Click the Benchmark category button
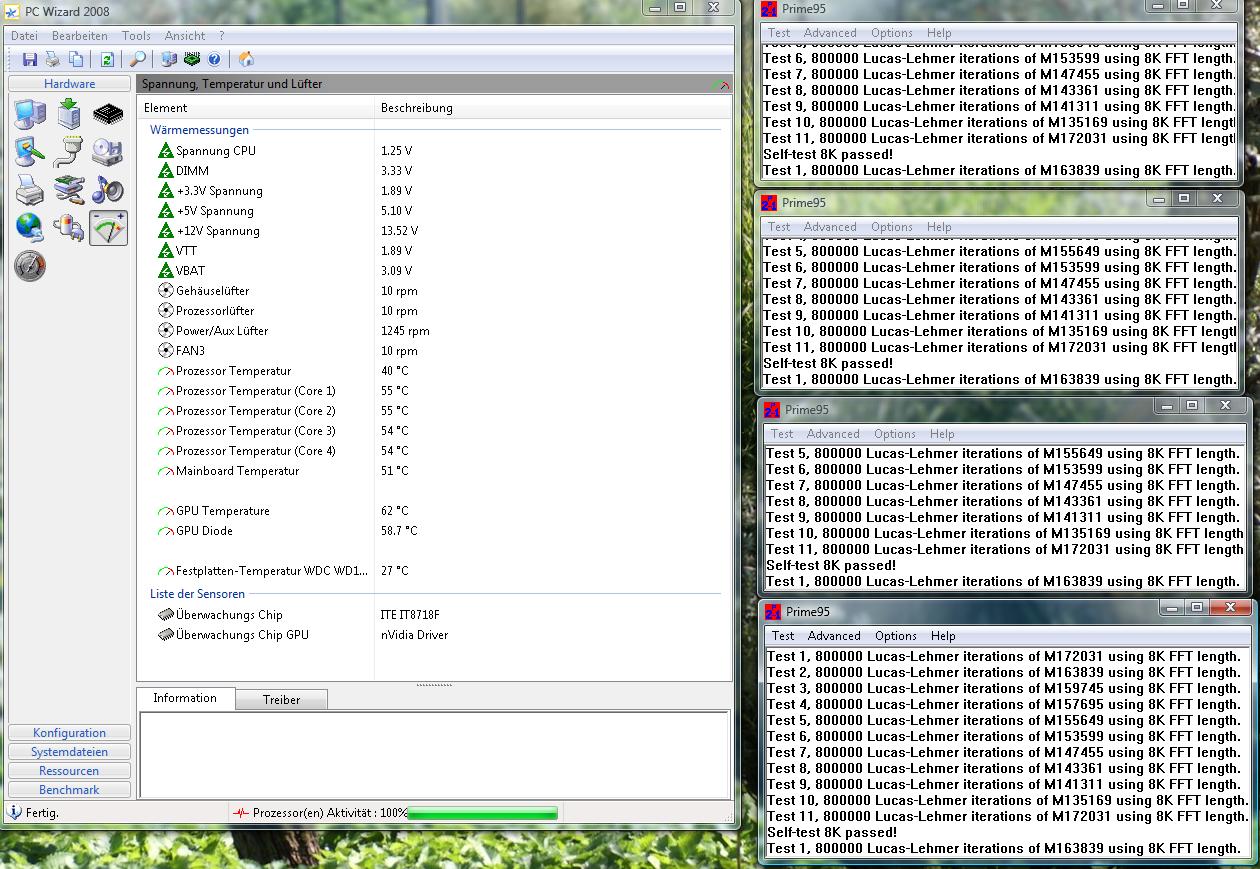Viewport: 1260px width, 869px height. (69, 790)
